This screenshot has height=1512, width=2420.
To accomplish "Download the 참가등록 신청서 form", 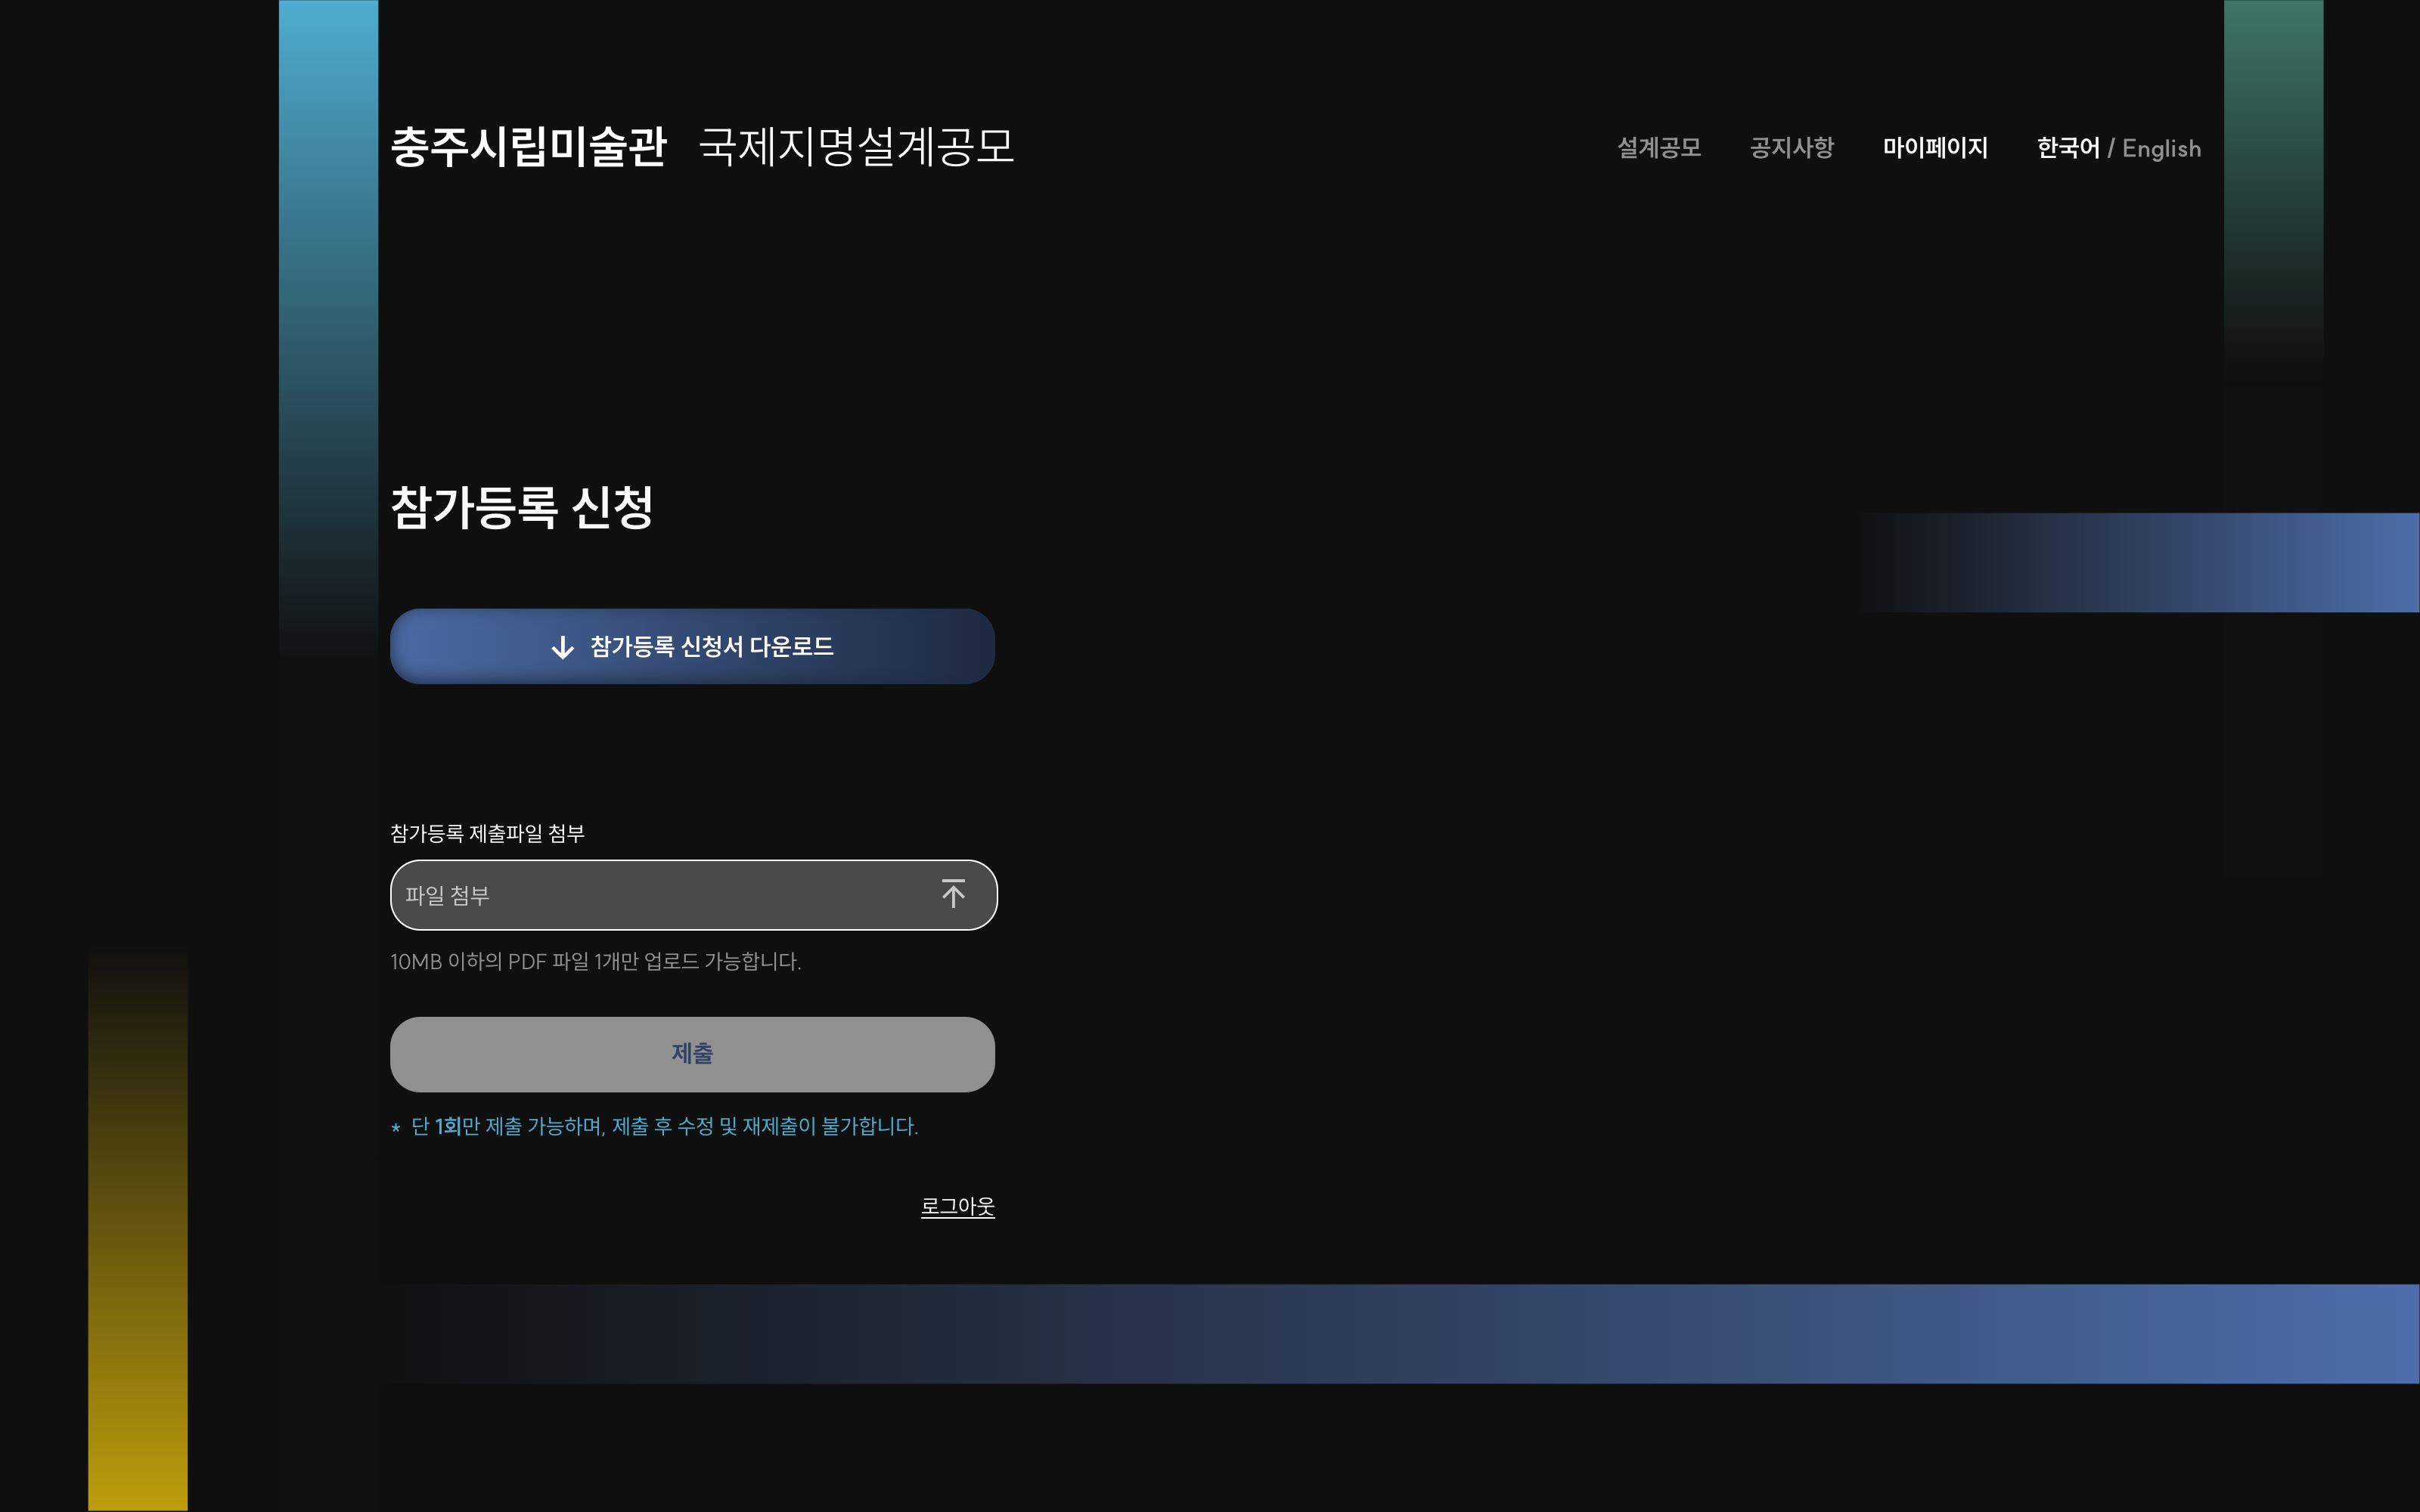I will (711, 647).
